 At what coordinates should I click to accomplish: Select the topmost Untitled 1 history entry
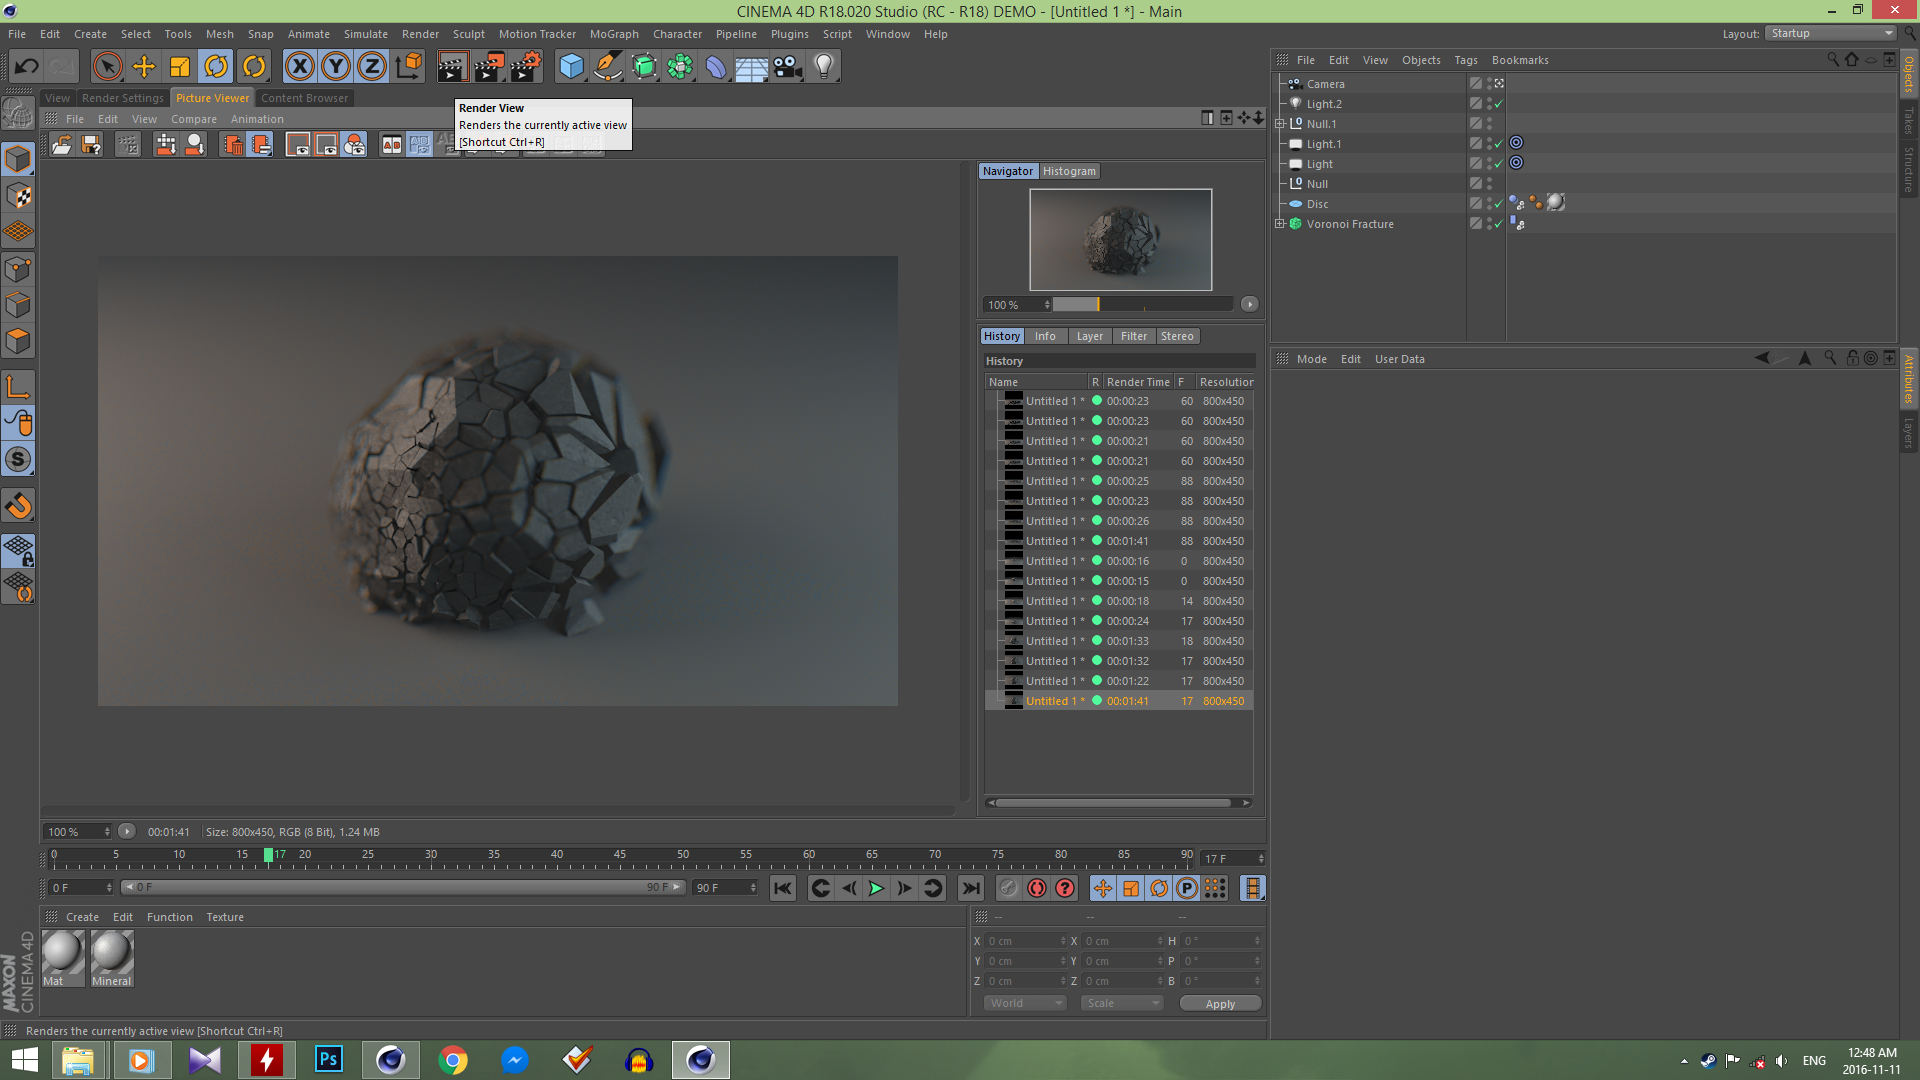(x=1054, y=400)
